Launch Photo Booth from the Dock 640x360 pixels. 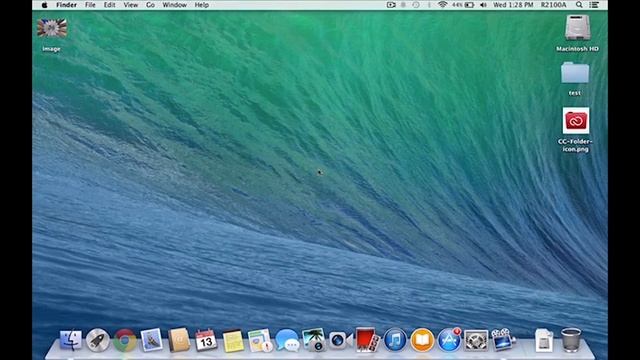click(367, 340)
